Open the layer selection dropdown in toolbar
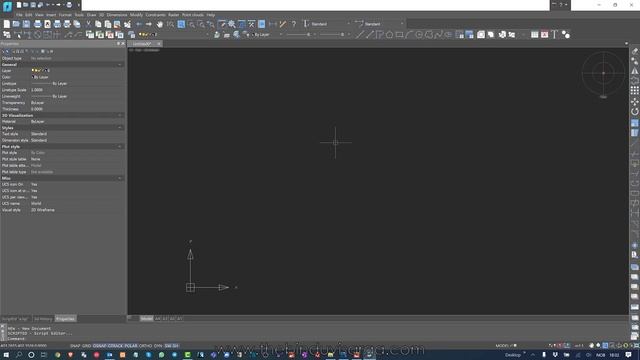This screenshot has height=360, width=640. click(x=173, y=35)
